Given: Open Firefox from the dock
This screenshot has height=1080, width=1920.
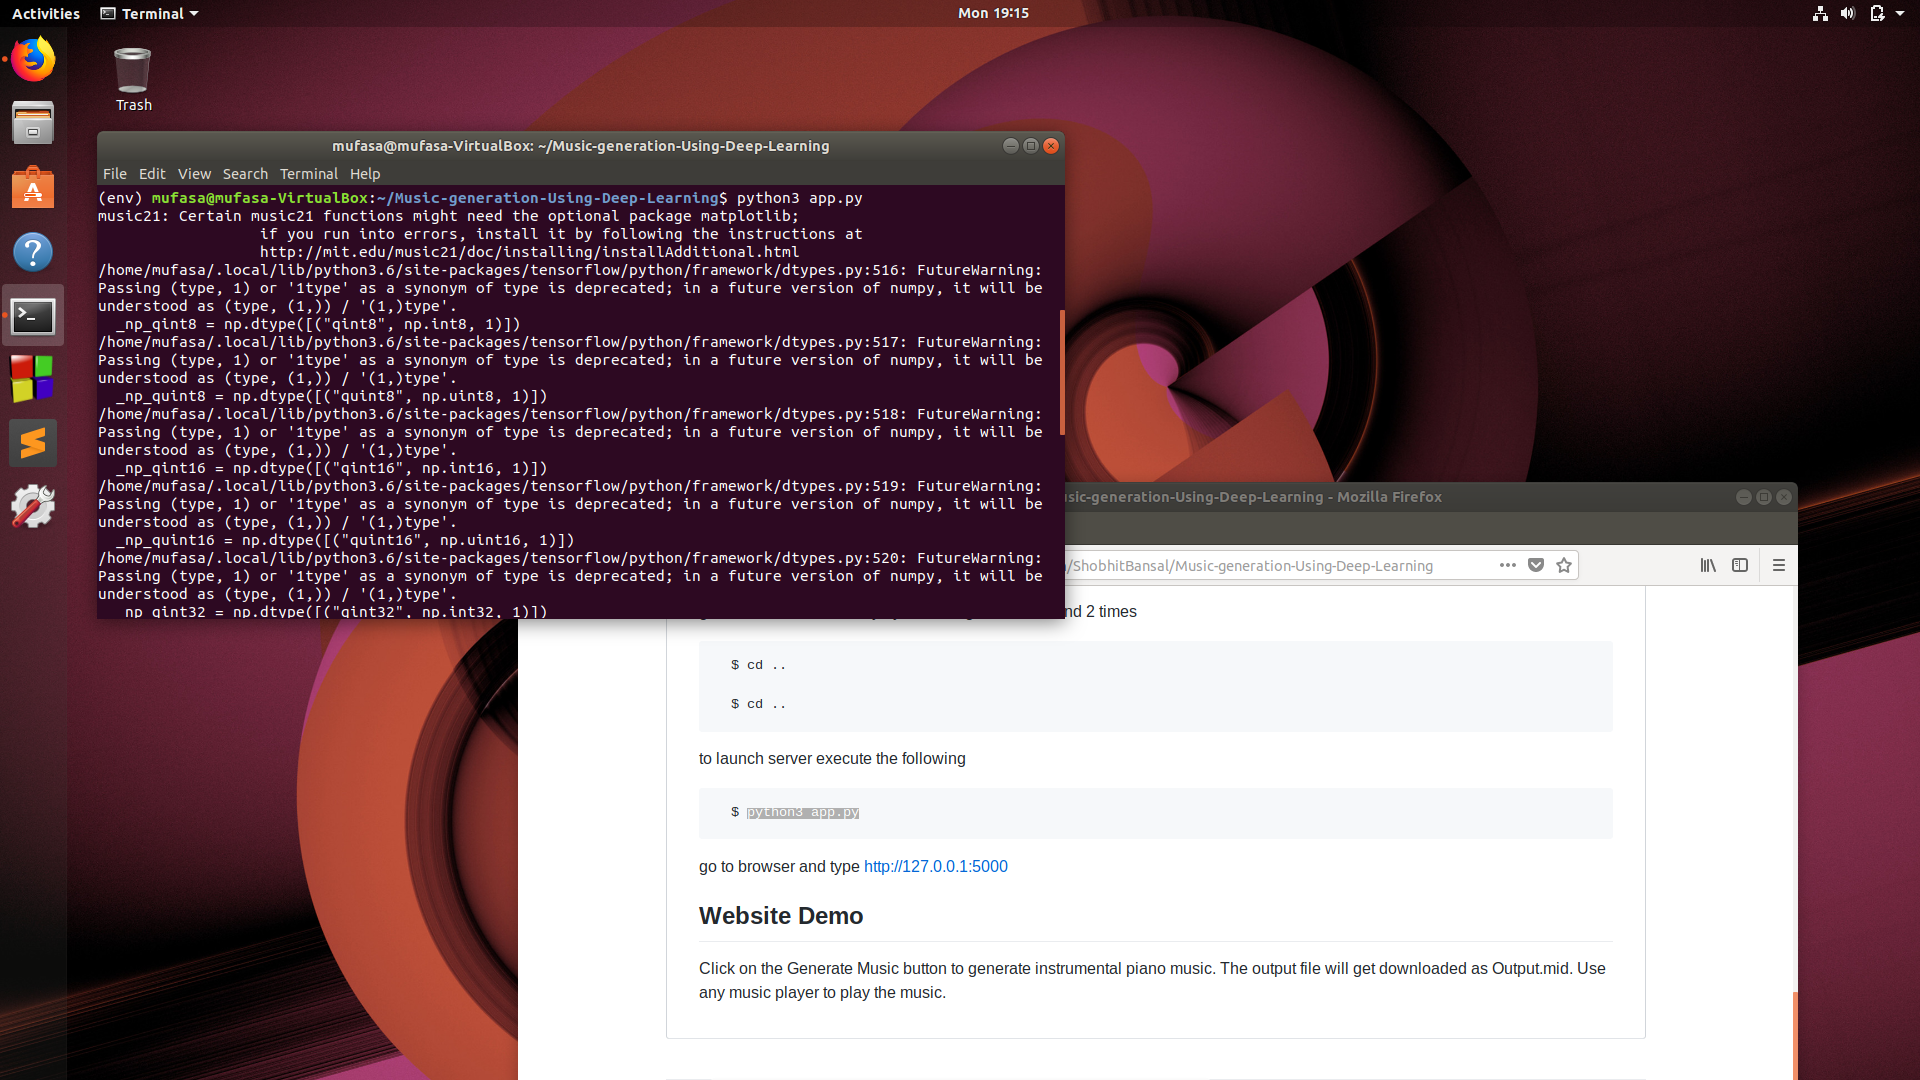Looking at the screenshot, I should point(33,59).
